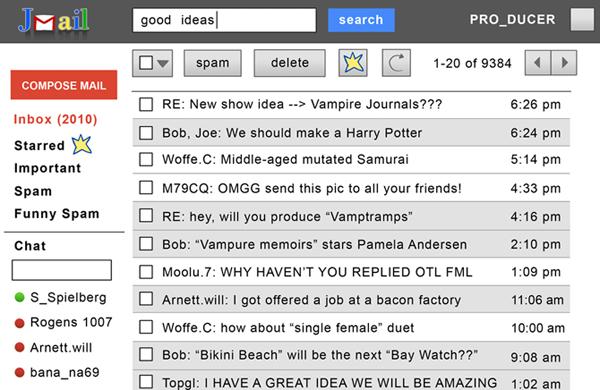Click the star button in toolbar

click(x=353, y=63)
